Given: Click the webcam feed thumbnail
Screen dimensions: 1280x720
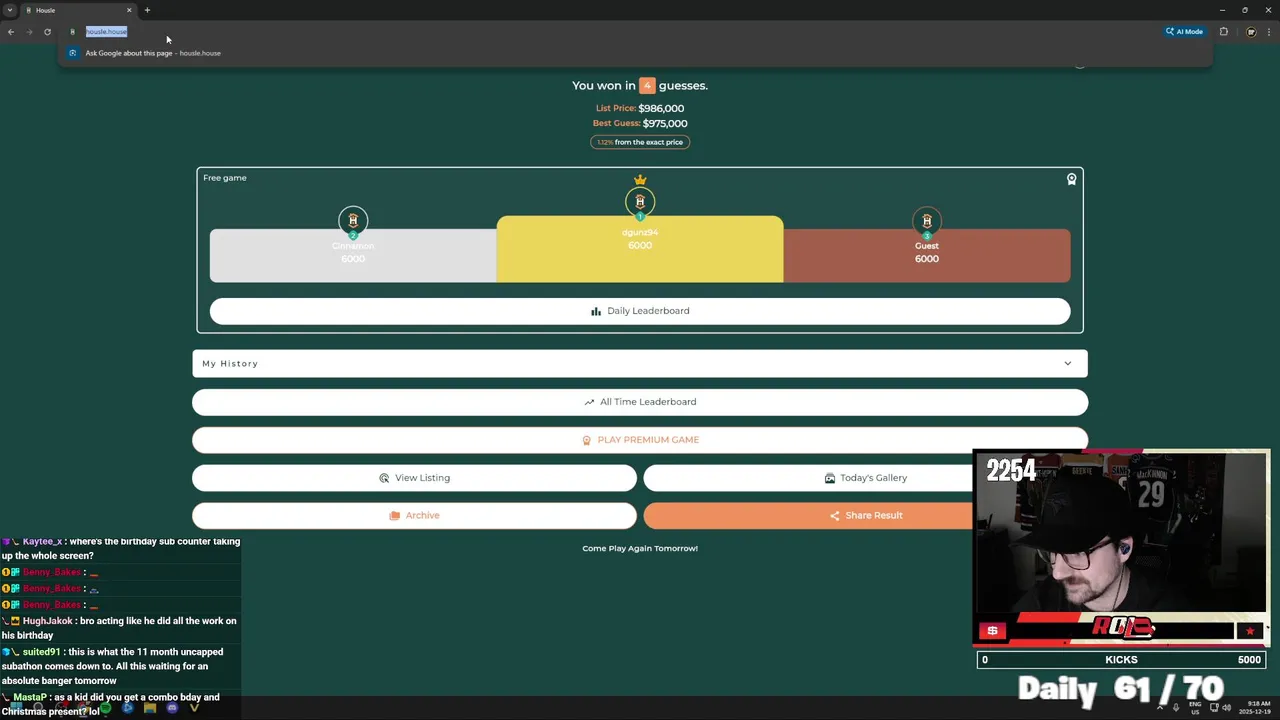Looking at the screenshot, I should click(x=1121, y=533).
